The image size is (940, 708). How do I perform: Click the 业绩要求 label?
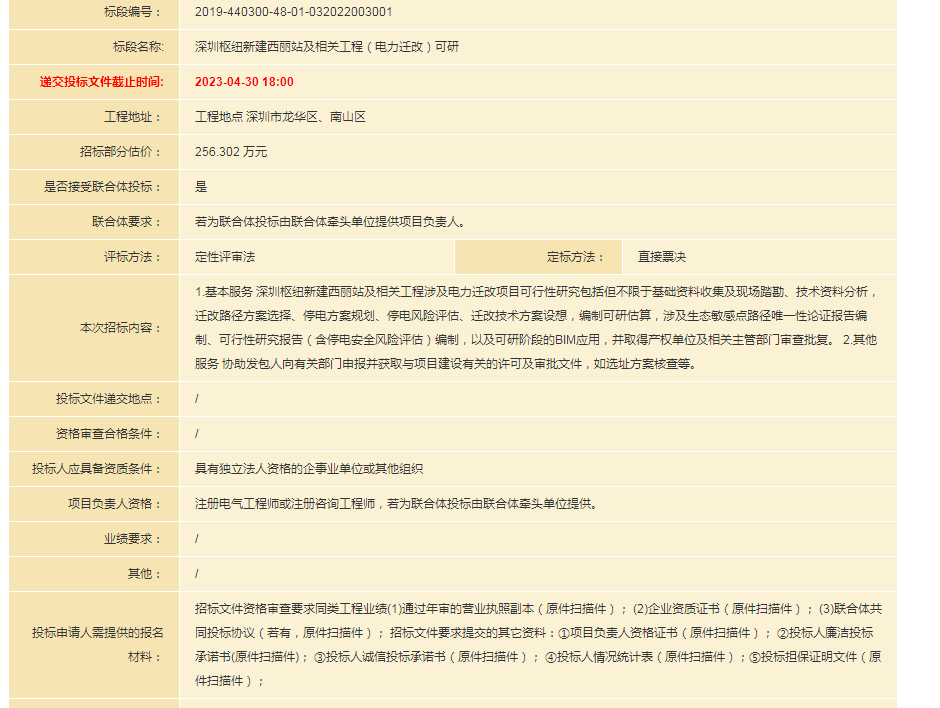coord(132,539)
